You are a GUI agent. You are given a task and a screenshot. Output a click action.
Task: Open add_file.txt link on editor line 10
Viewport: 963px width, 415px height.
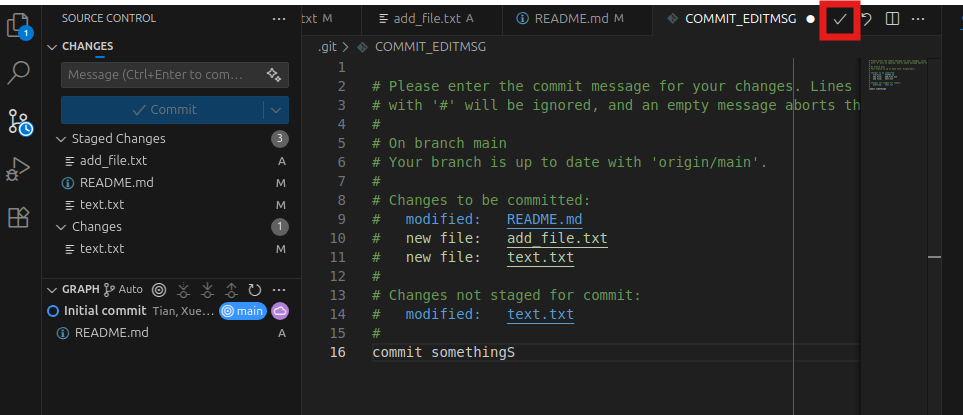(x=557, y=238)
